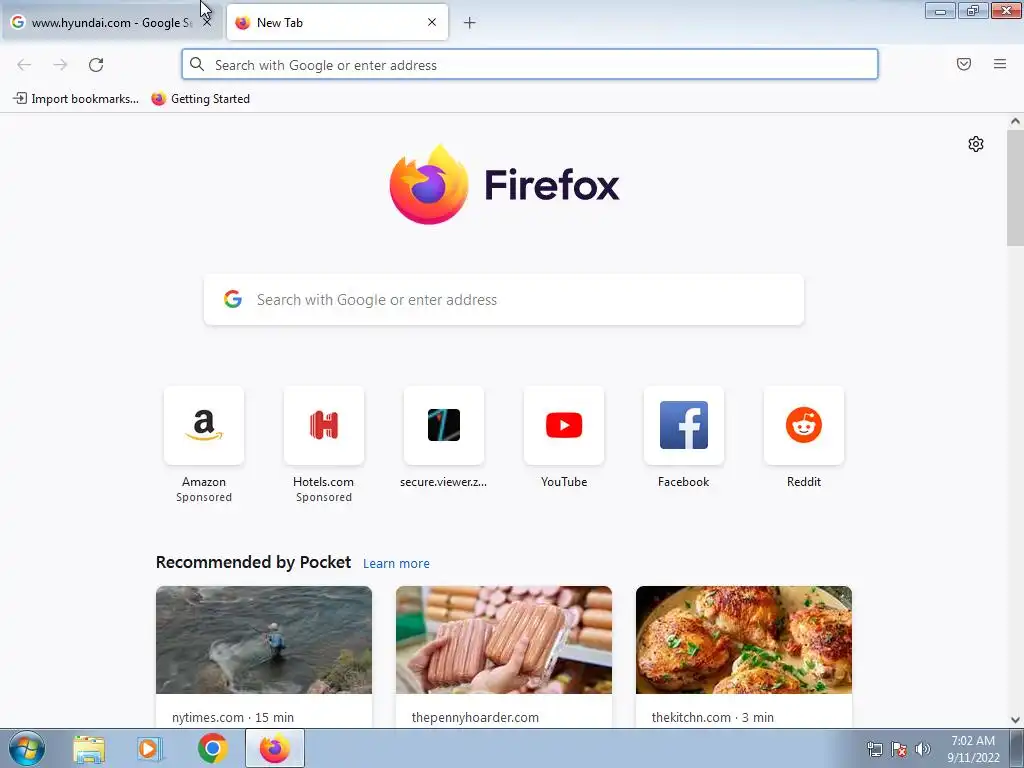Open thekitchn.com chicken article image

(x=744, y=640)
